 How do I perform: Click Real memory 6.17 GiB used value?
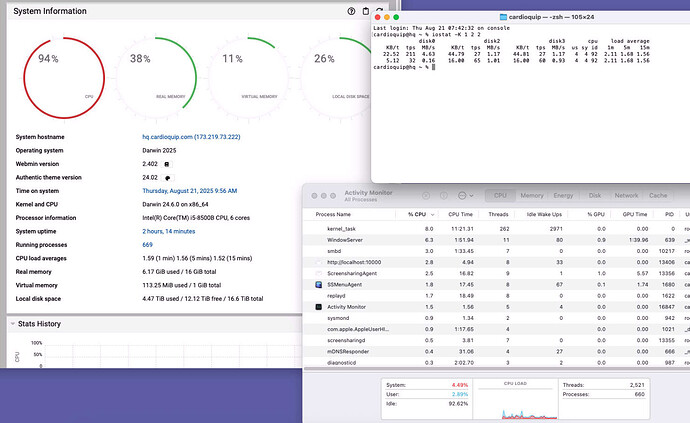pos(179,272)
